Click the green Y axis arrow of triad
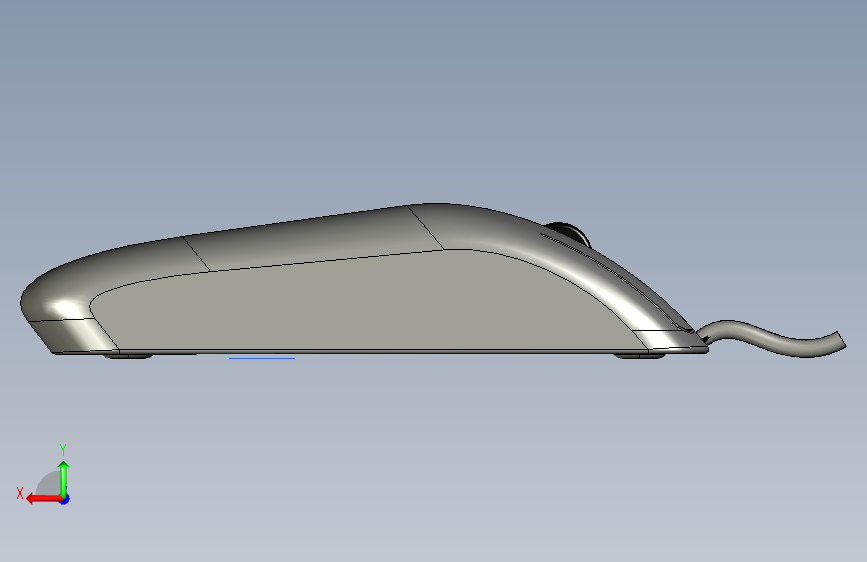 64,478
